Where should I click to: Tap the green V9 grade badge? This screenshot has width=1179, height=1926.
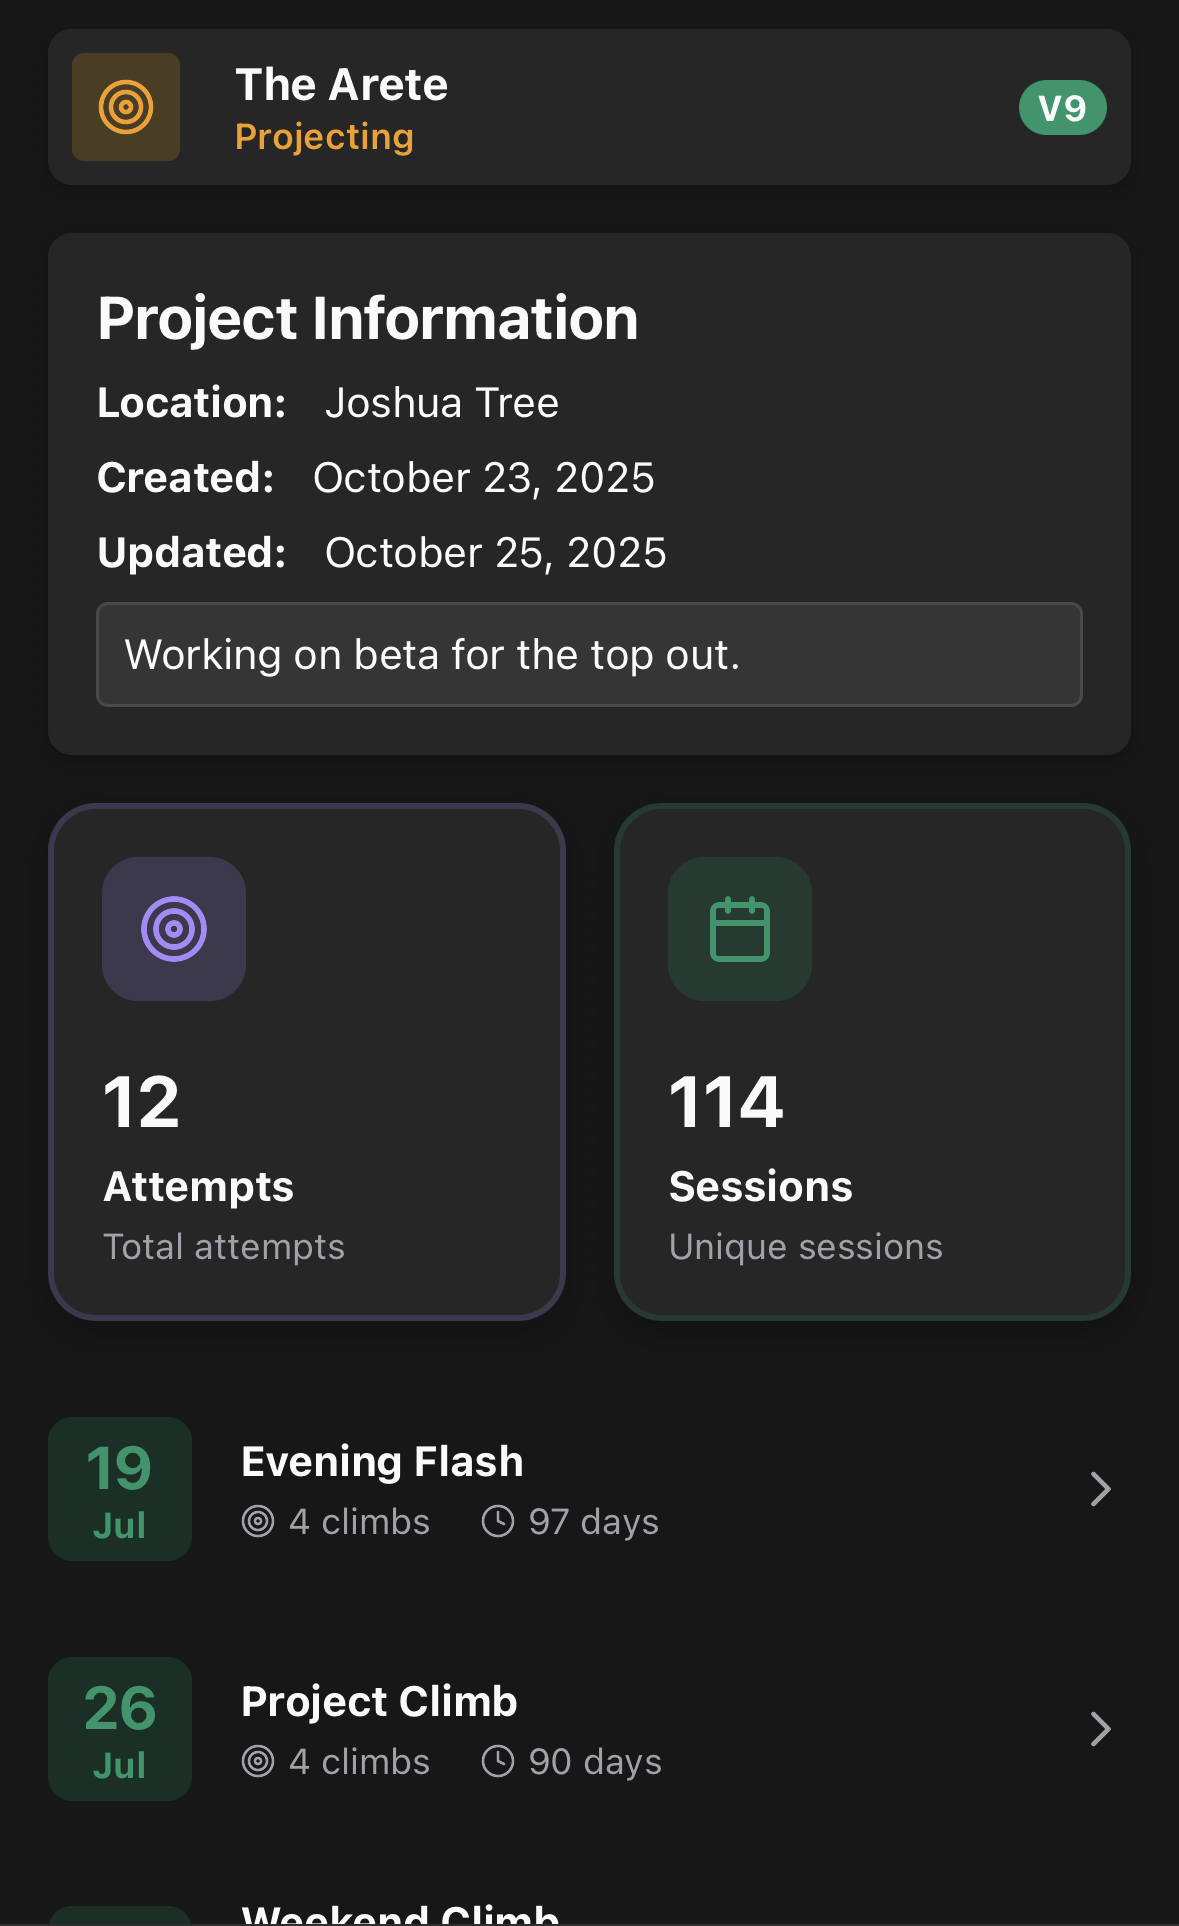tap(1062, 107)
